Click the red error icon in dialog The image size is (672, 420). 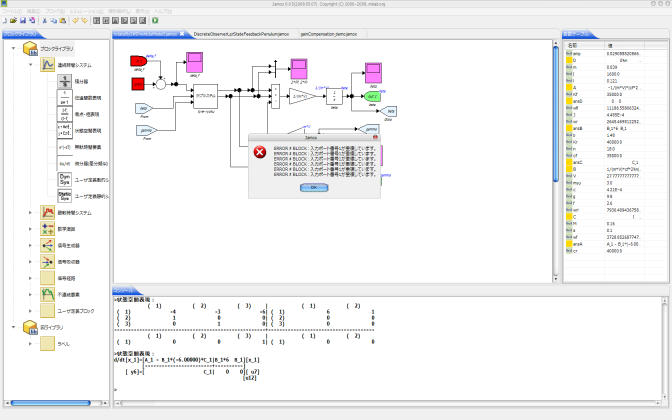pyautogui.click(x=260, y=153)
